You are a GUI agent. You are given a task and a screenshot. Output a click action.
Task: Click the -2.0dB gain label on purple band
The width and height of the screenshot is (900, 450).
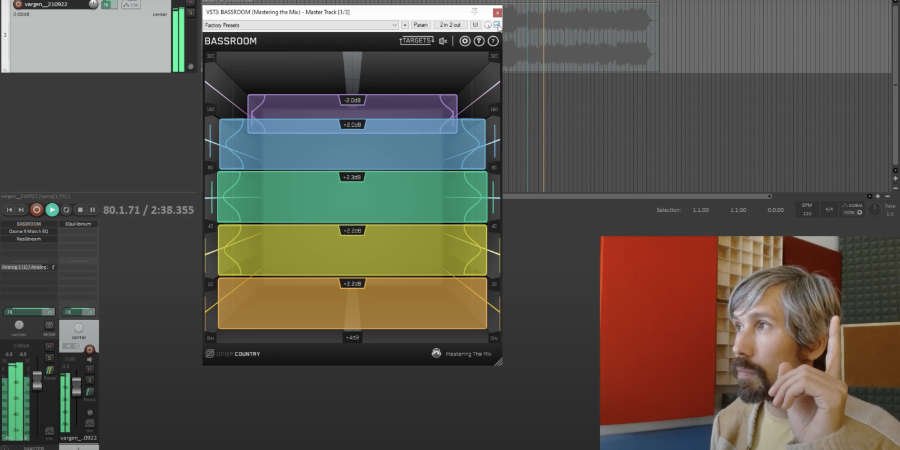click(352, 100)
